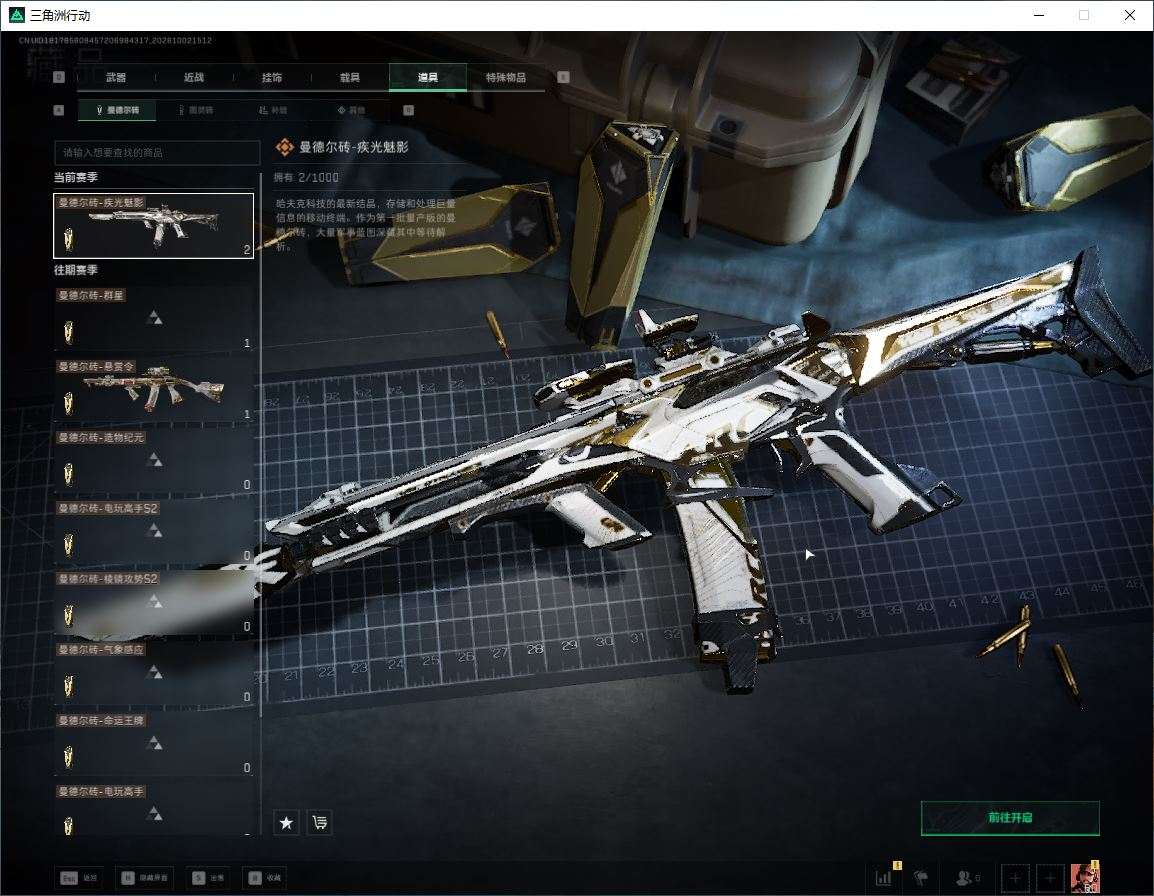Screen dimensions: 1154x896
Task: Click the star favorite icon
Action: click(286, 822)
